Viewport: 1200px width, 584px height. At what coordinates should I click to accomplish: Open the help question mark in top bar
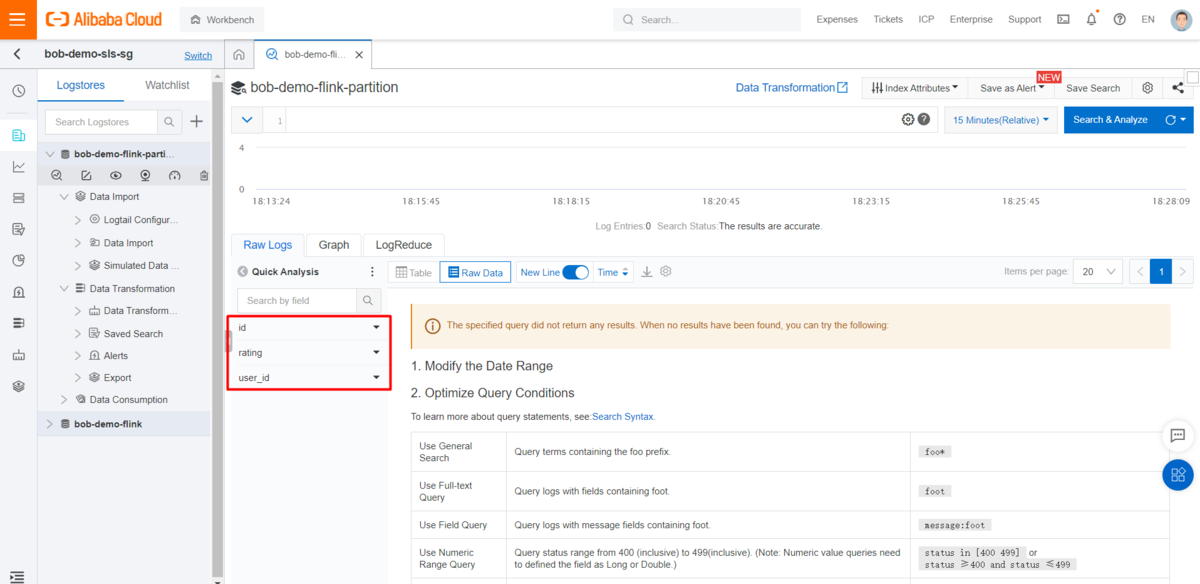[x=1119, y=19]
